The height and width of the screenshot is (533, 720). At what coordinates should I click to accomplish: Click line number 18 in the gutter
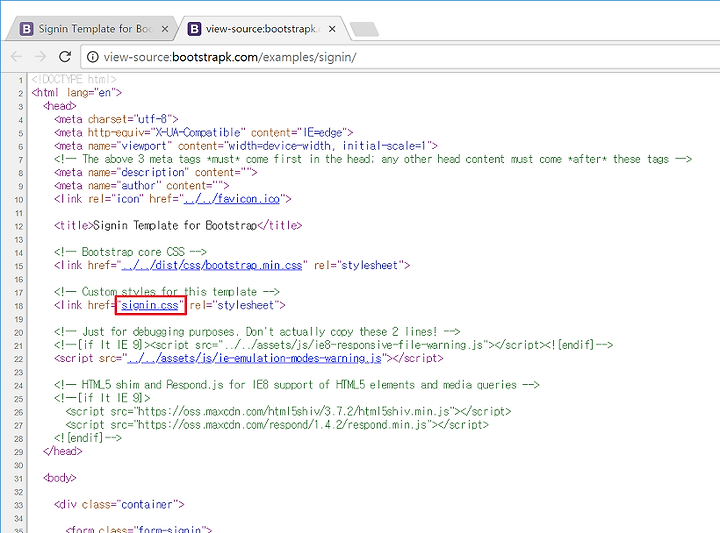(x=18, y=306)
